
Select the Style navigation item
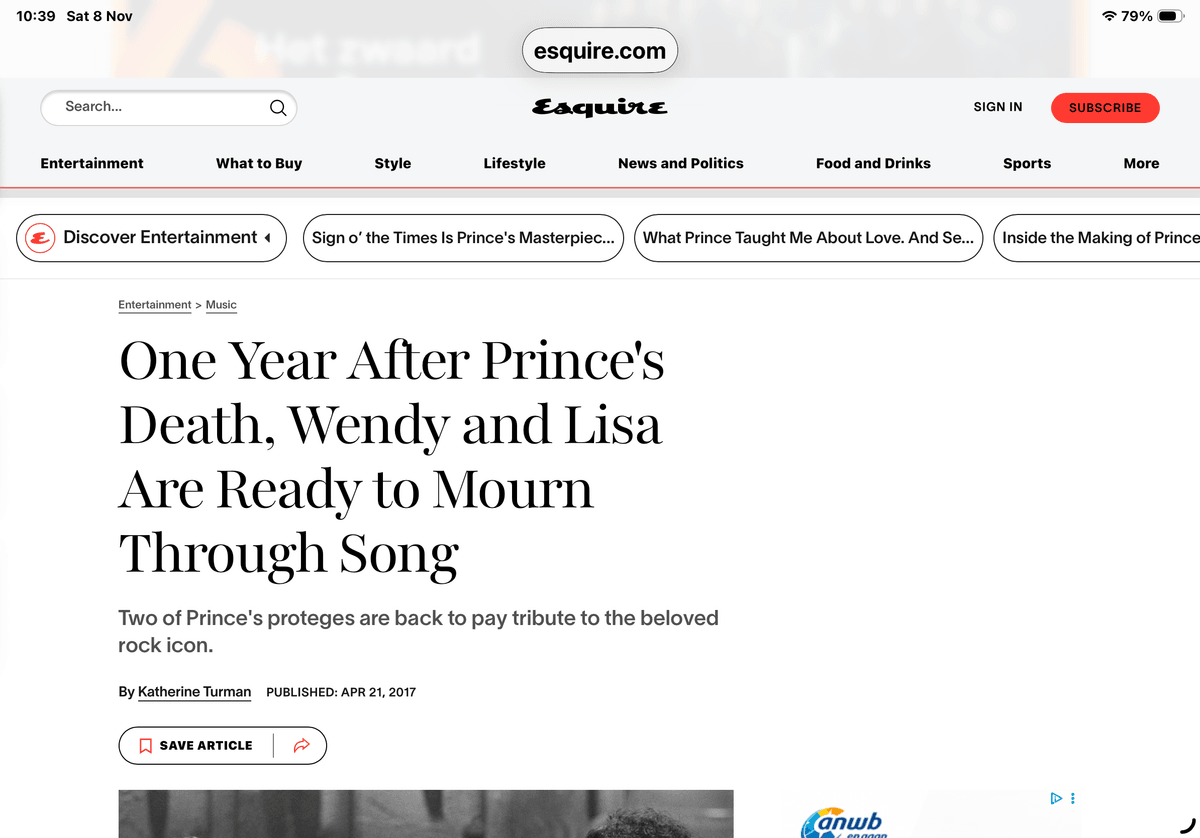(x=393, y=163)
